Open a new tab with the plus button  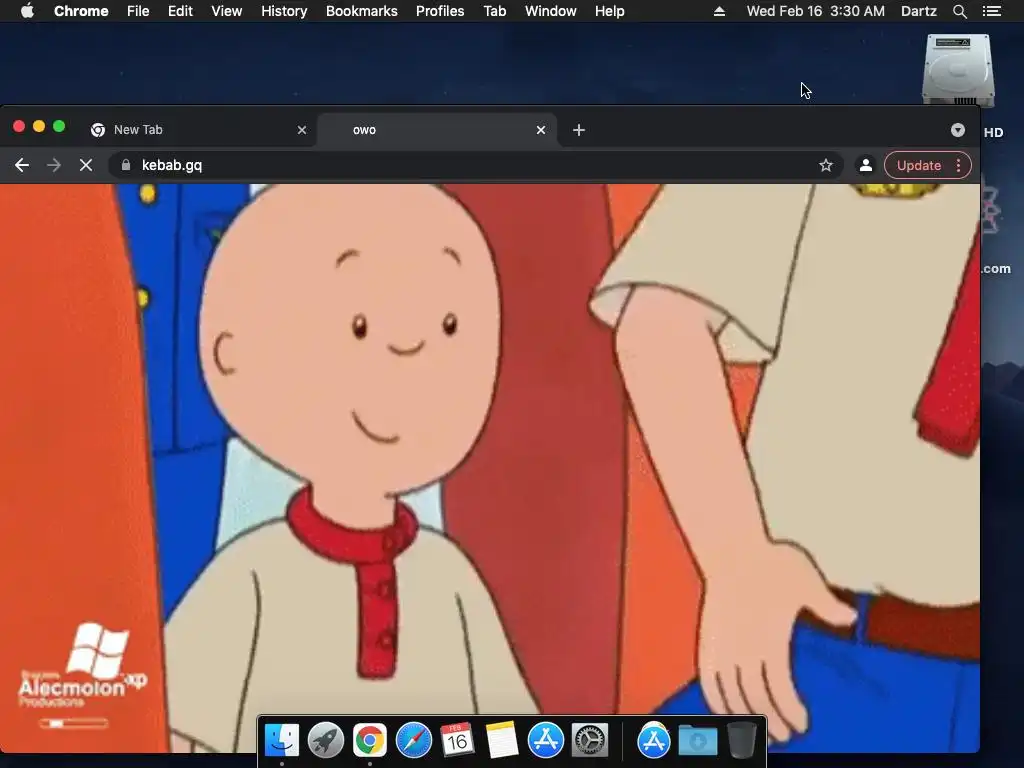pyautogui.click(x=579, y=130)
